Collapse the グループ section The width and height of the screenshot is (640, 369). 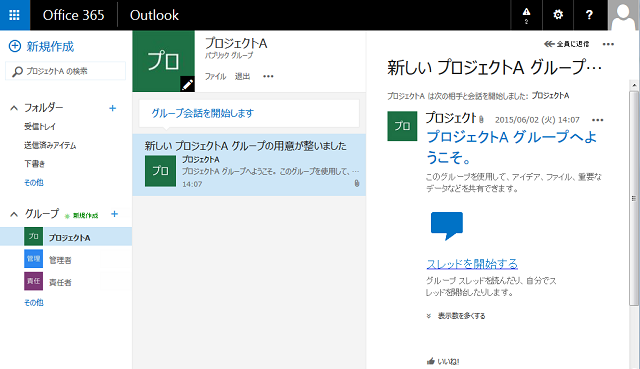pyautogui.click(x=14, y=214)
